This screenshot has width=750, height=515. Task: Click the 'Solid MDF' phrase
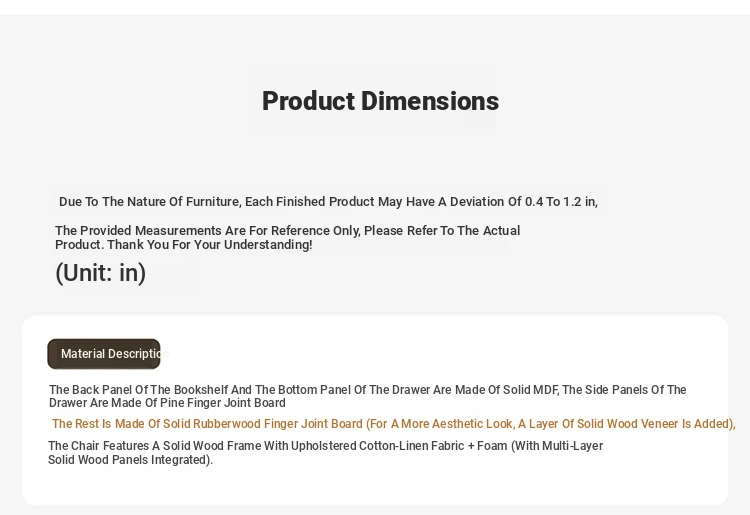pyautogui.click(x=526, y=390)
